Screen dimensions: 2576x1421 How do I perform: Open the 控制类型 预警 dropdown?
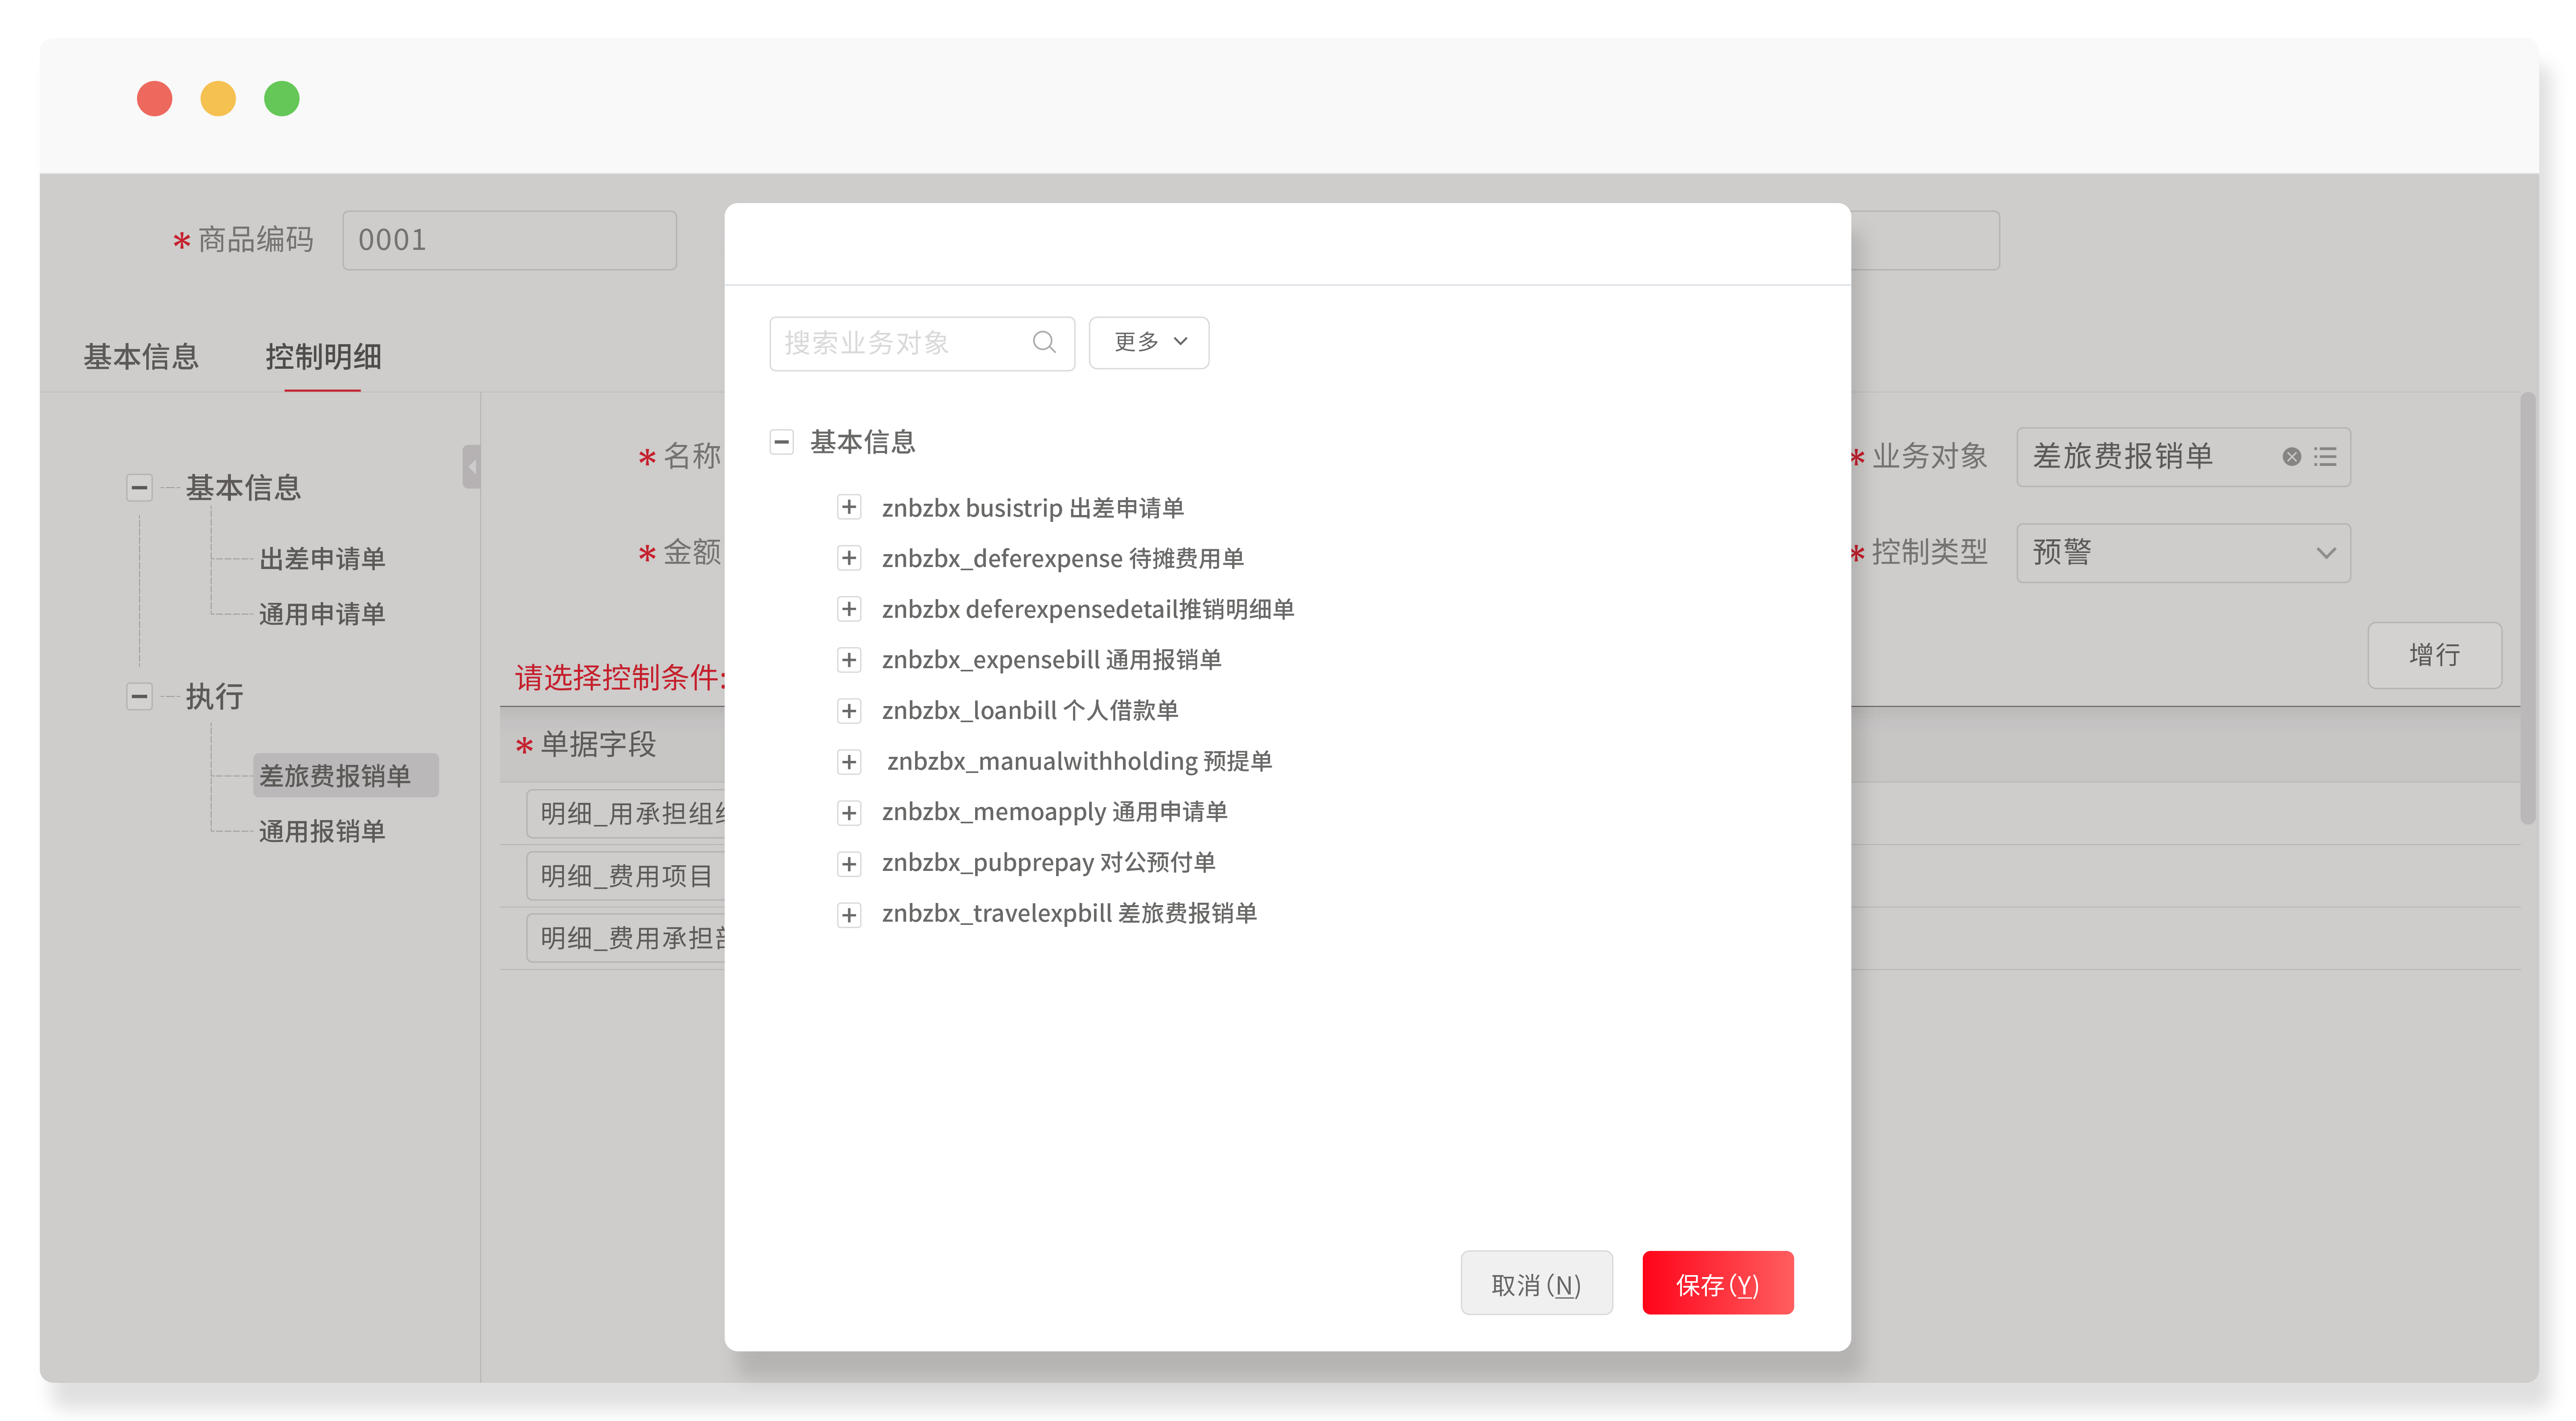(x=2183, y=553)
